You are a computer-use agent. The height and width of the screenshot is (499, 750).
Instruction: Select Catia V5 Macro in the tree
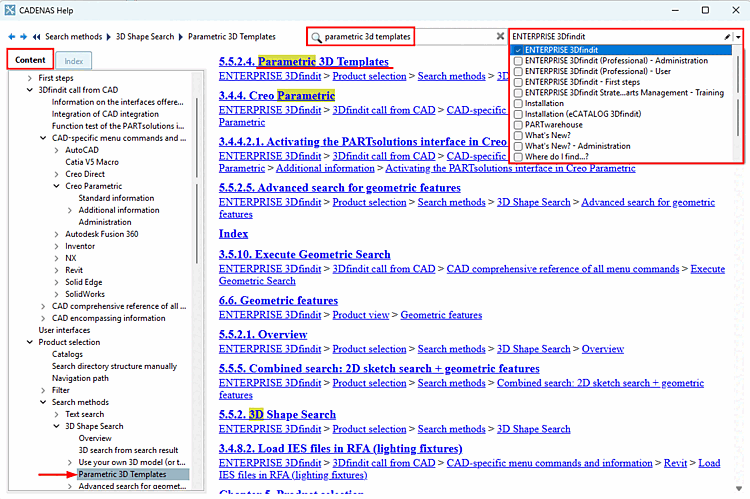(x=92, y=162)
